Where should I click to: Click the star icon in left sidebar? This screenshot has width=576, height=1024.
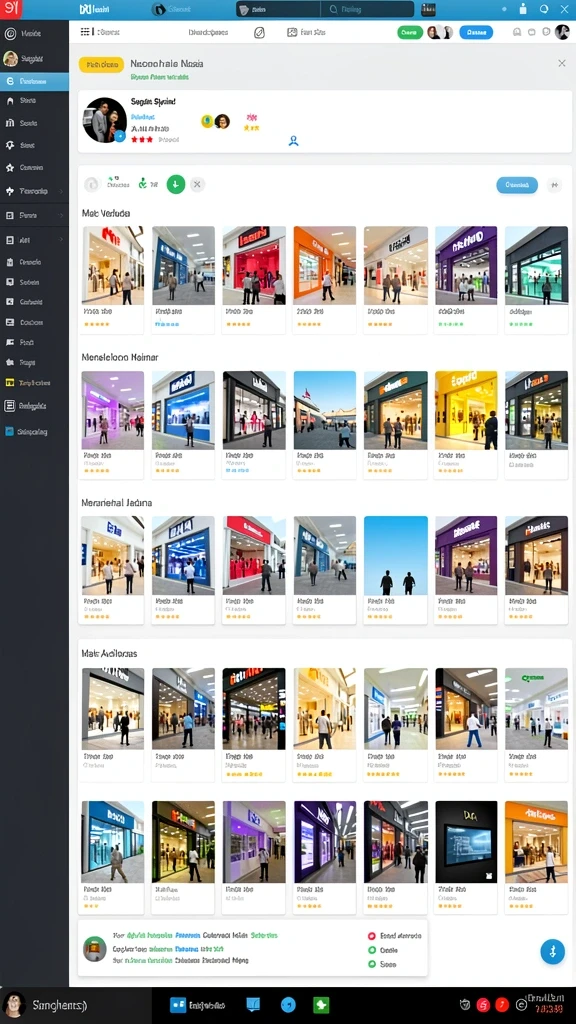pos(10,168)
